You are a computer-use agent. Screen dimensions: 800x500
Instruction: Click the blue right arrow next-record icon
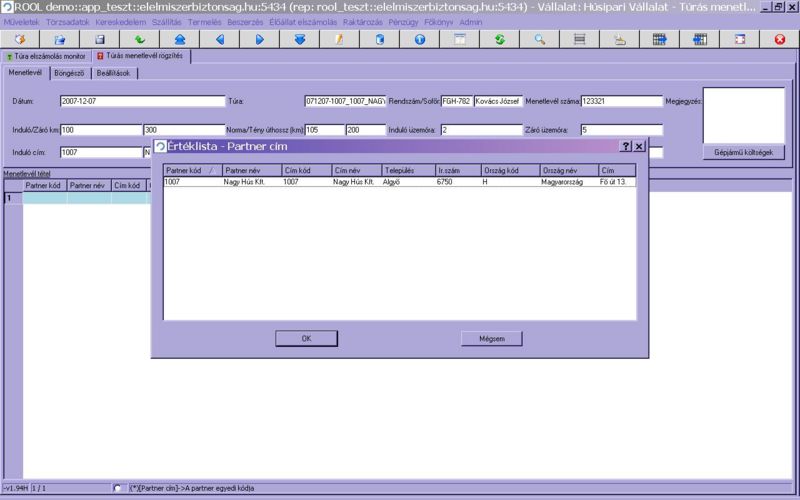click(x=259, y=40)
